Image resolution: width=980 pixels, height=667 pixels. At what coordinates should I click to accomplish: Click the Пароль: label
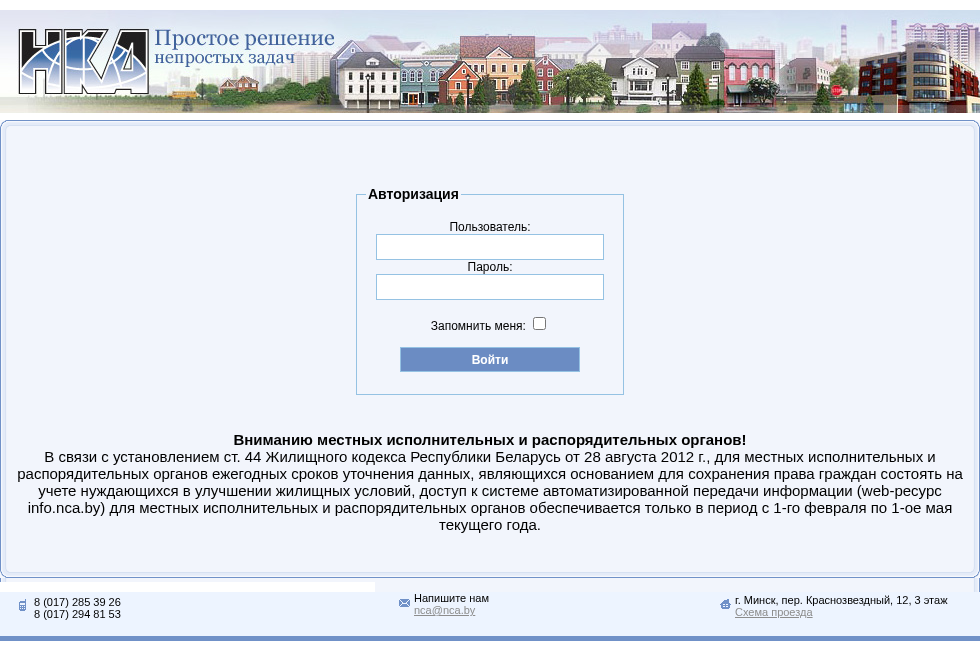click(x=489, y=267)
